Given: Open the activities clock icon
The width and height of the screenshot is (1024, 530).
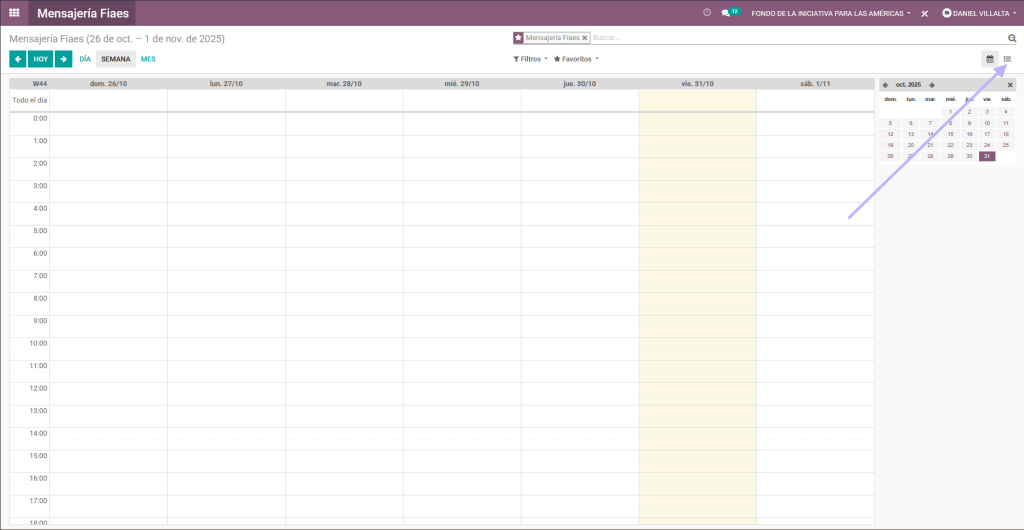Looking at the screenshot, I should point(707,13).
